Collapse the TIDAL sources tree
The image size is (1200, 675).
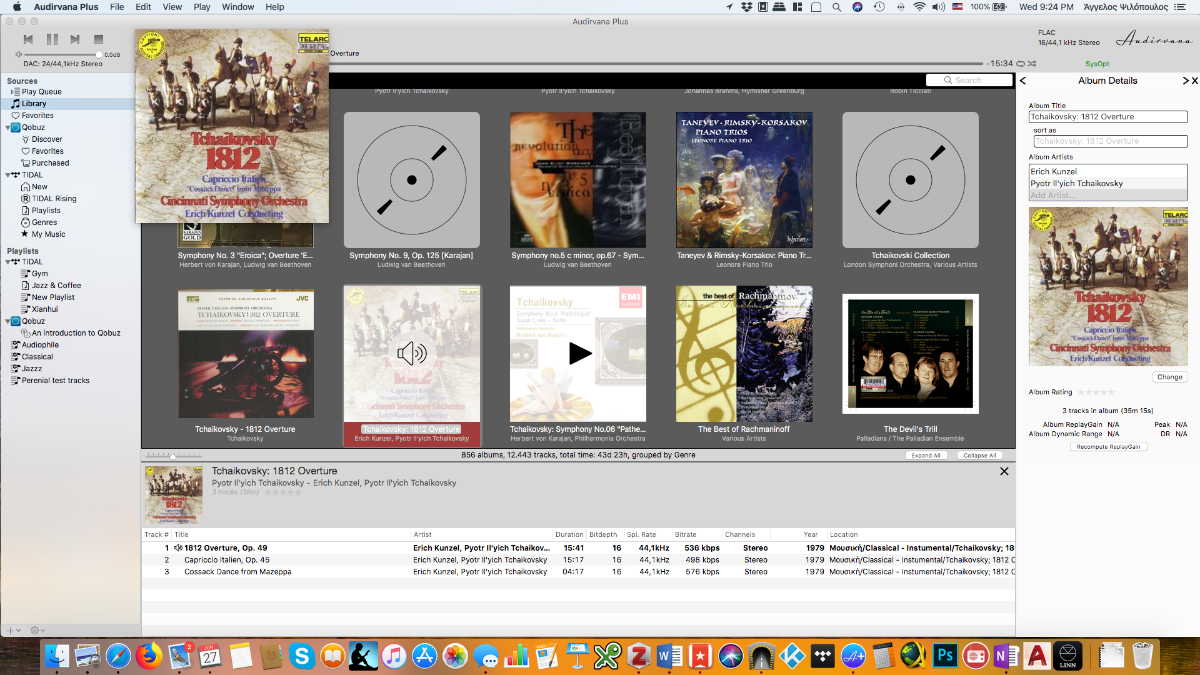[x=8, y=175]
